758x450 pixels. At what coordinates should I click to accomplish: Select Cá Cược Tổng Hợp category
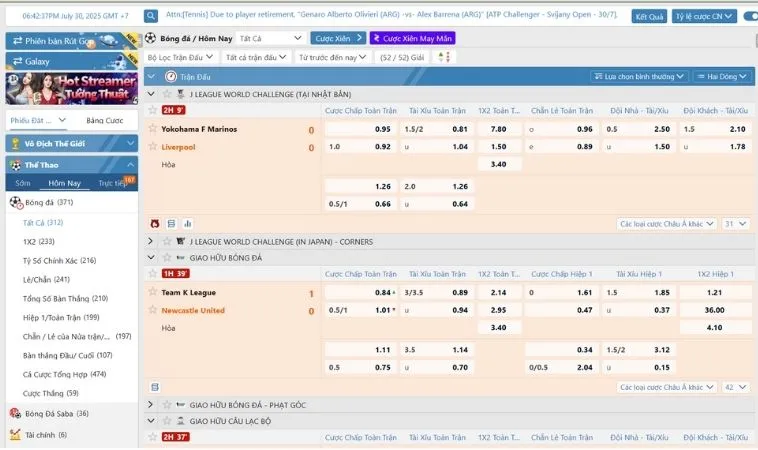coord(64,374)
